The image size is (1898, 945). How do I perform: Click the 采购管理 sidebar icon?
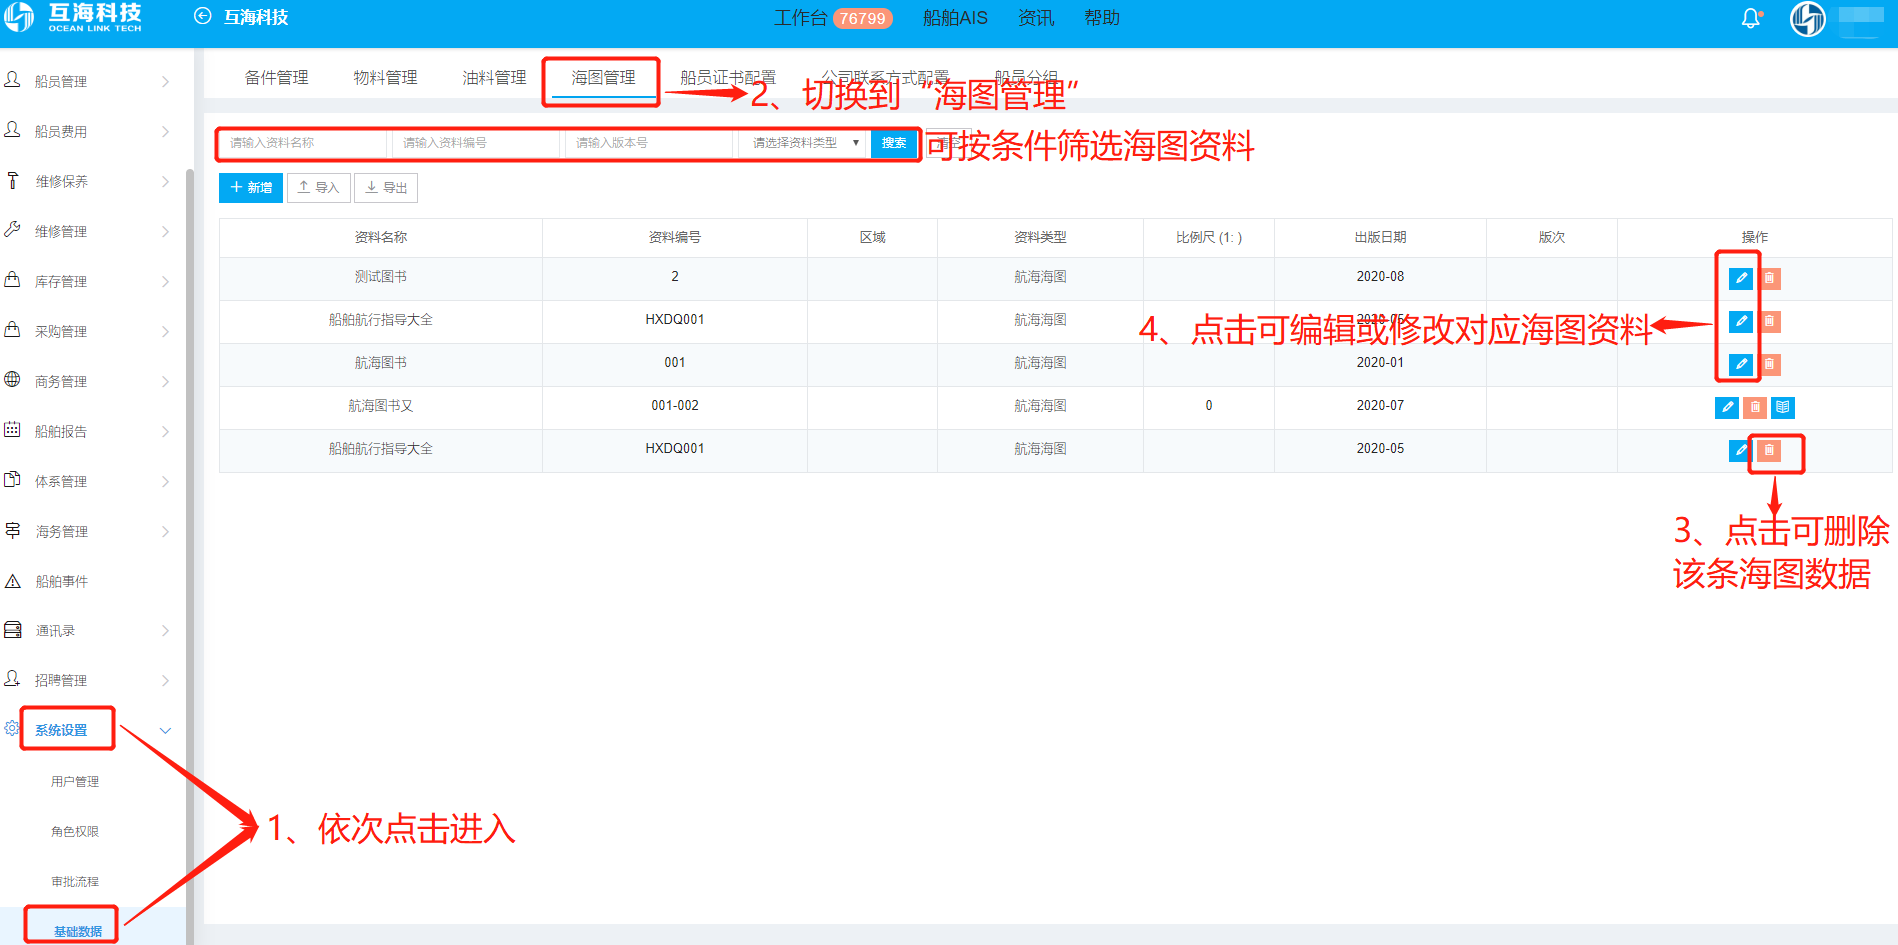coord(13,330)
